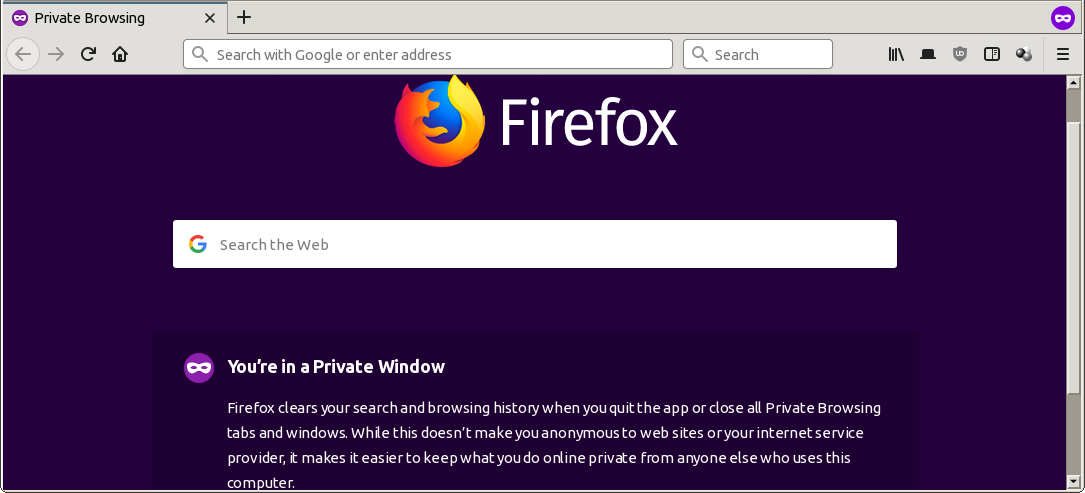This screenshot has width=1085, height=493.
Task: Click the Forward arrow button
Action: [56, 55]
